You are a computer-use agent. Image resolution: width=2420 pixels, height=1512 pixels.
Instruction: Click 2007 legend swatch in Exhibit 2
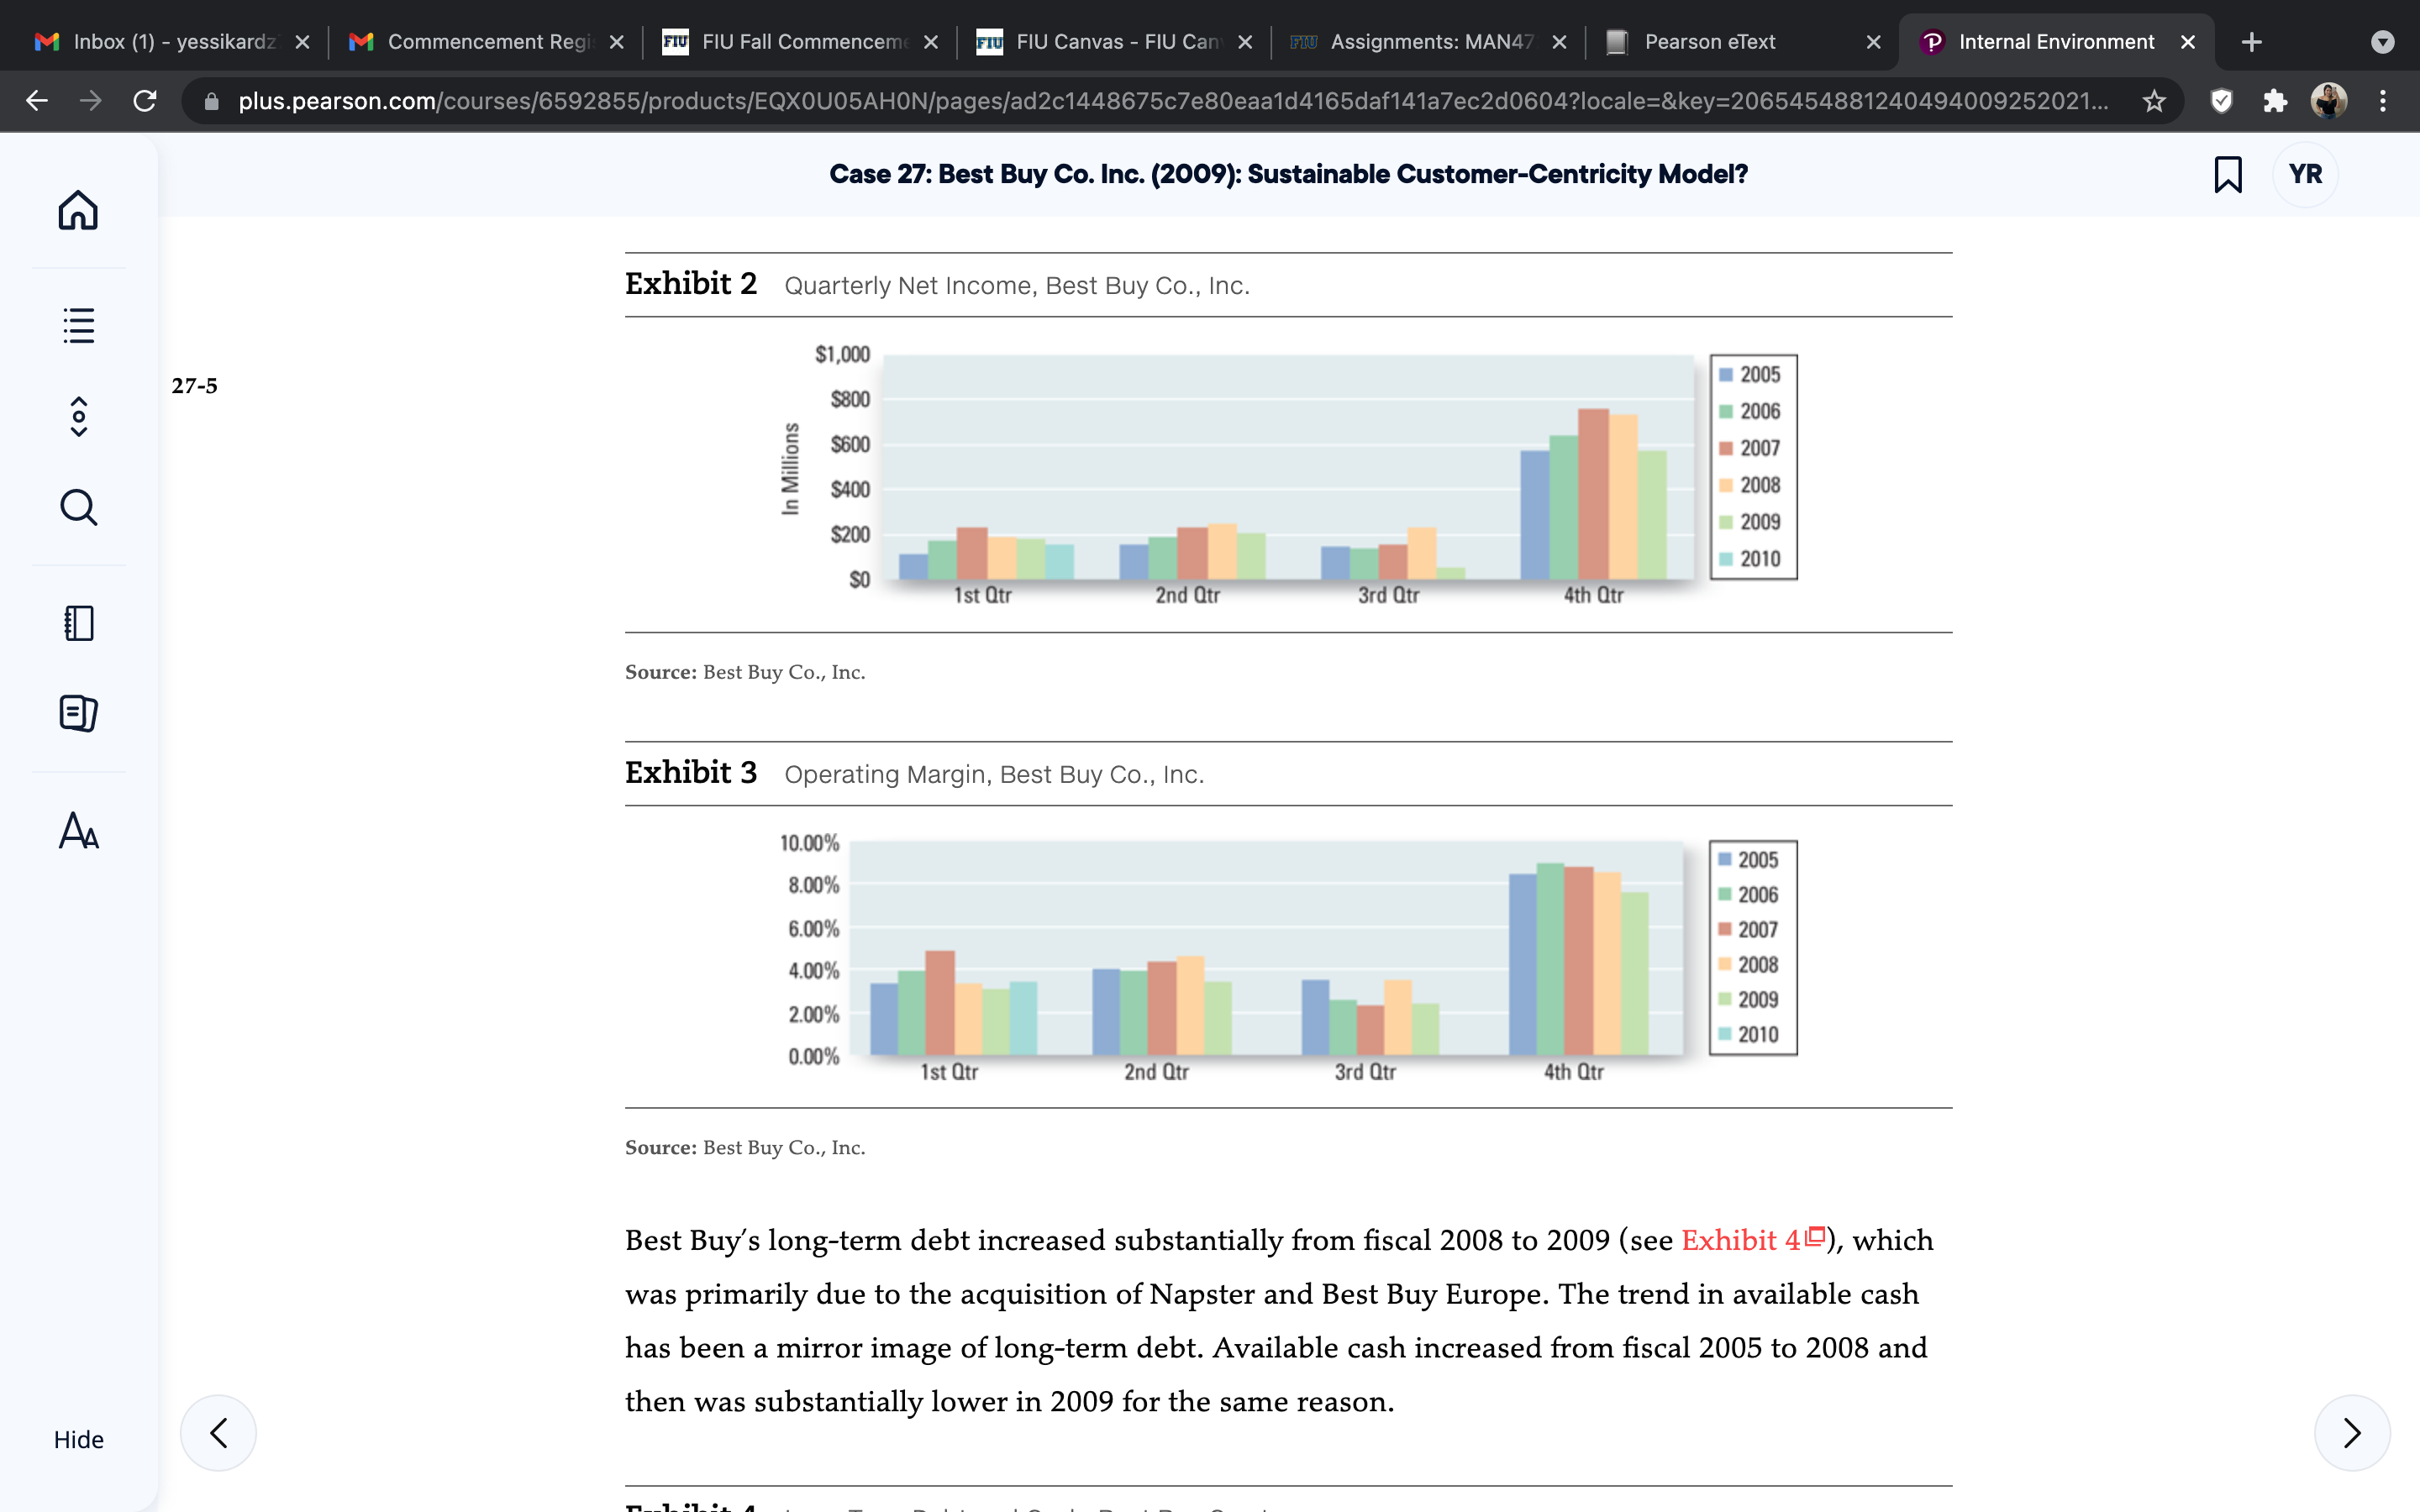pos(1726,448)
